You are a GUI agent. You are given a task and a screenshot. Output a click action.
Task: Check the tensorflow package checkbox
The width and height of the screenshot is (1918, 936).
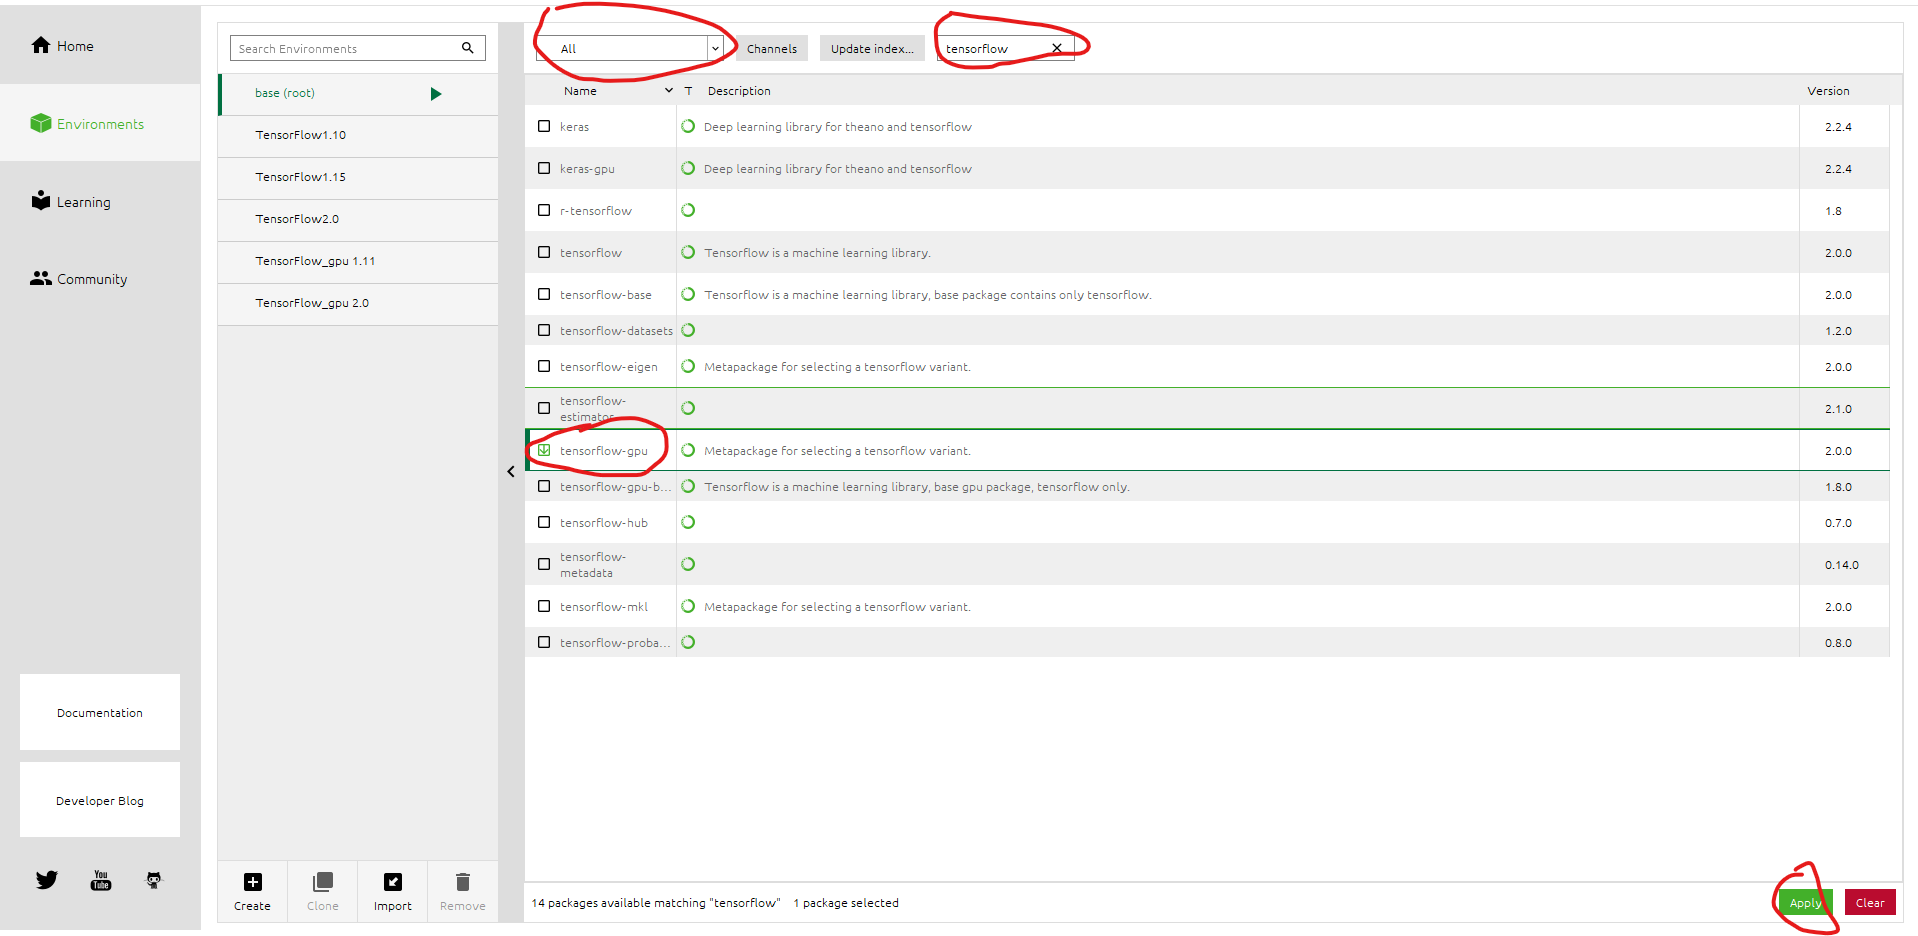(x=544, y=252)
